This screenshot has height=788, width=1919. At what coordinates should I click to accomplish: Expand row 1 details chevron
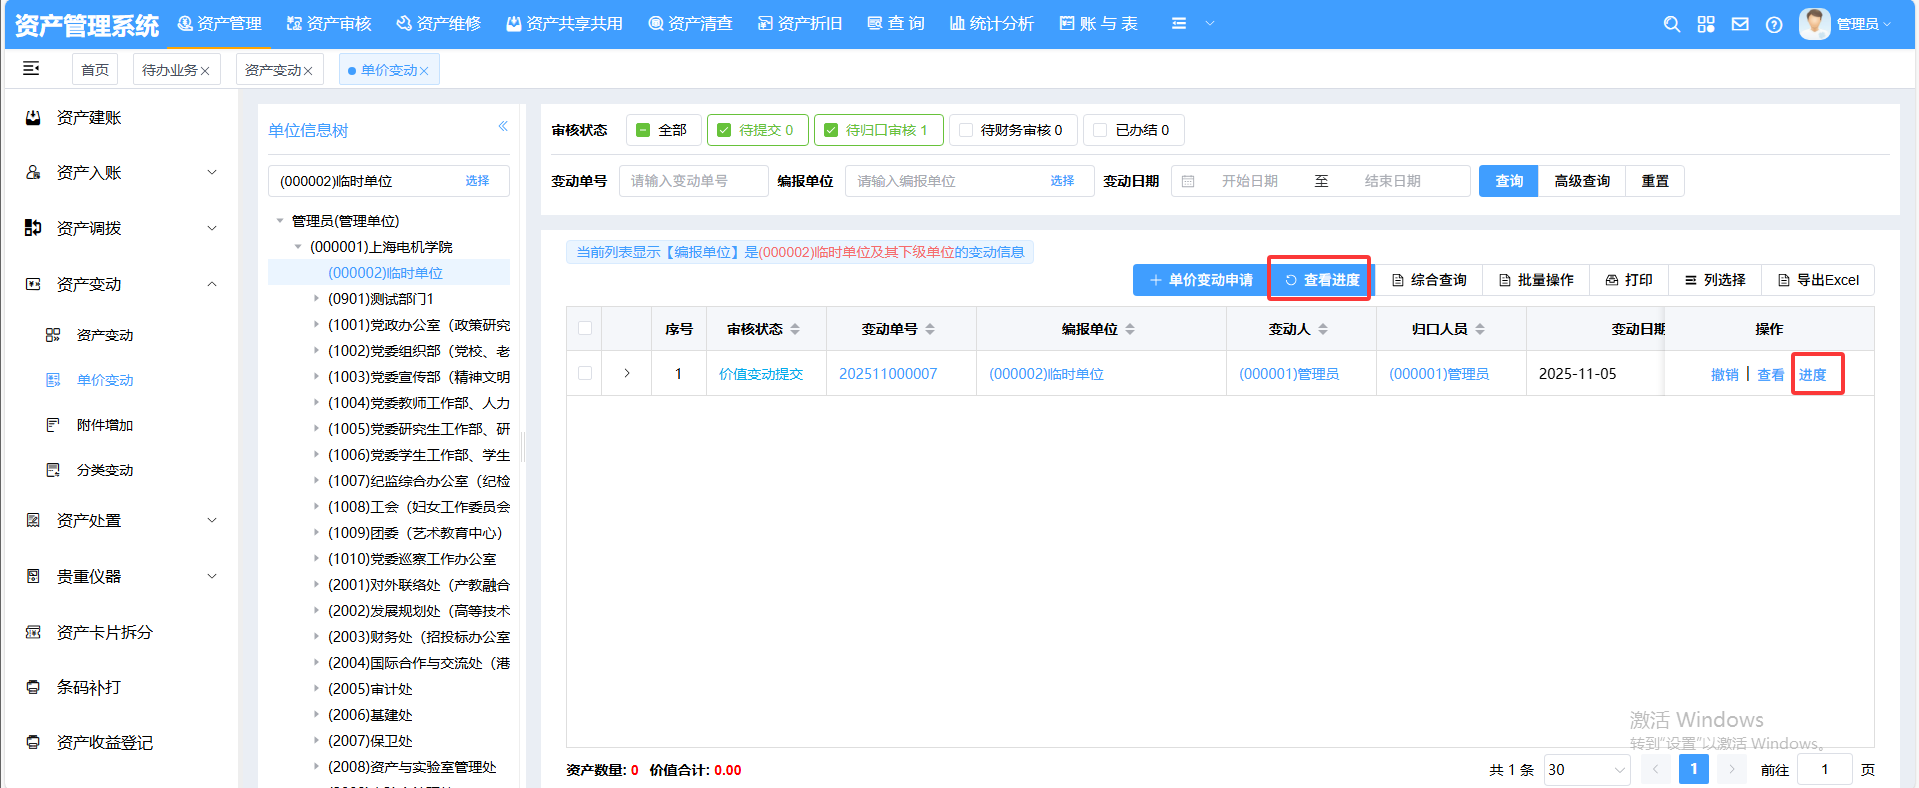point(627,373)
